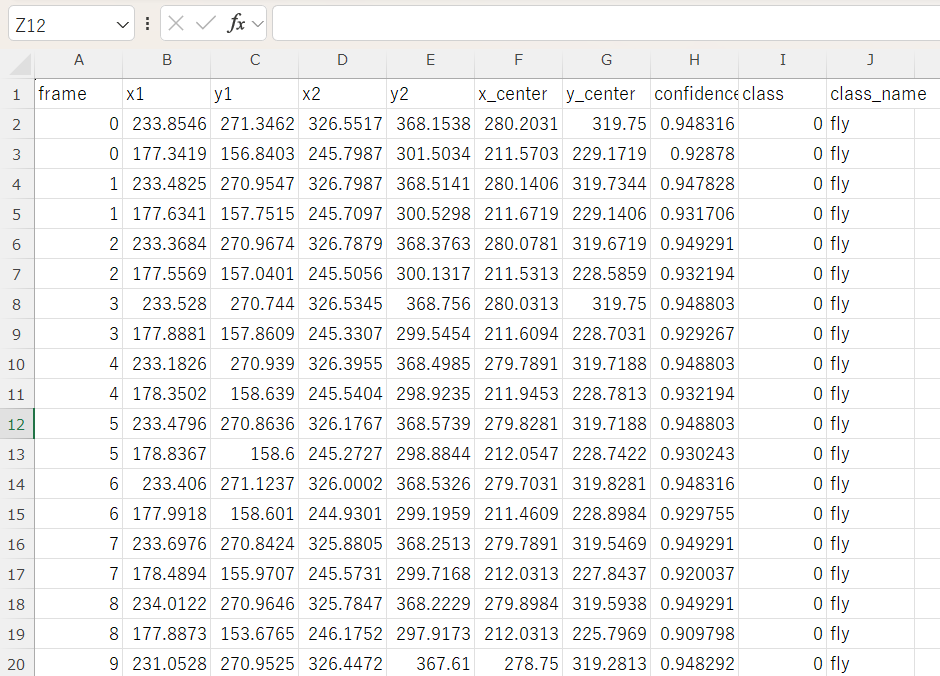
Task: Select row 1 header
Action: click(17, 94)
